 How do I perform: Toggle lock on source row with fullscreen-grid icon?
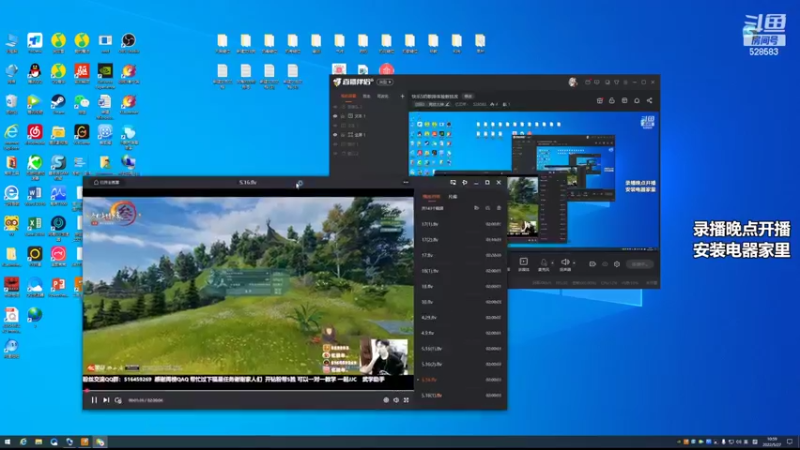[343, 135]
